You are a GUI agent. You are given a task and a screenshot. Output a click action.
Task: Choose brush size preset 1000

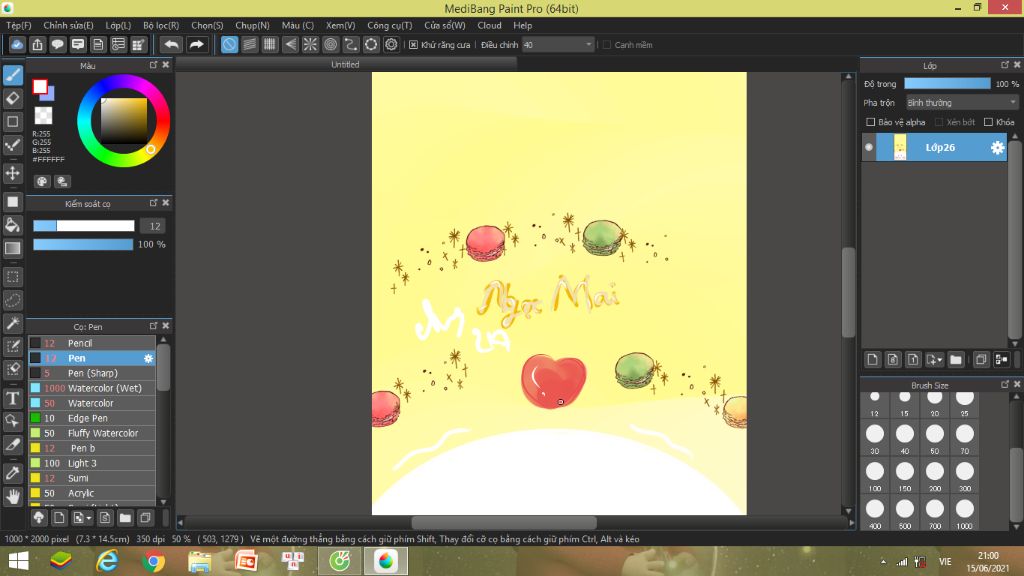tap(965, 513)
